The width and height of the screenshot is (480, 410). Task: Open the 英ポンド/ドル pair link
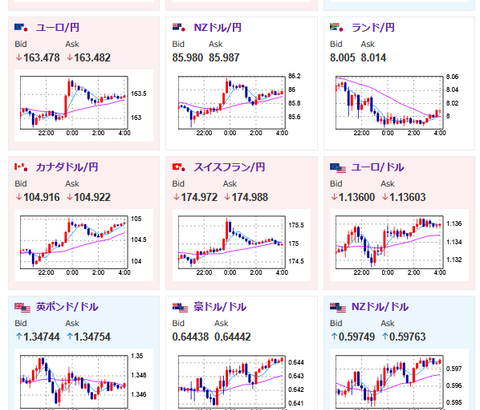[67, 307]
